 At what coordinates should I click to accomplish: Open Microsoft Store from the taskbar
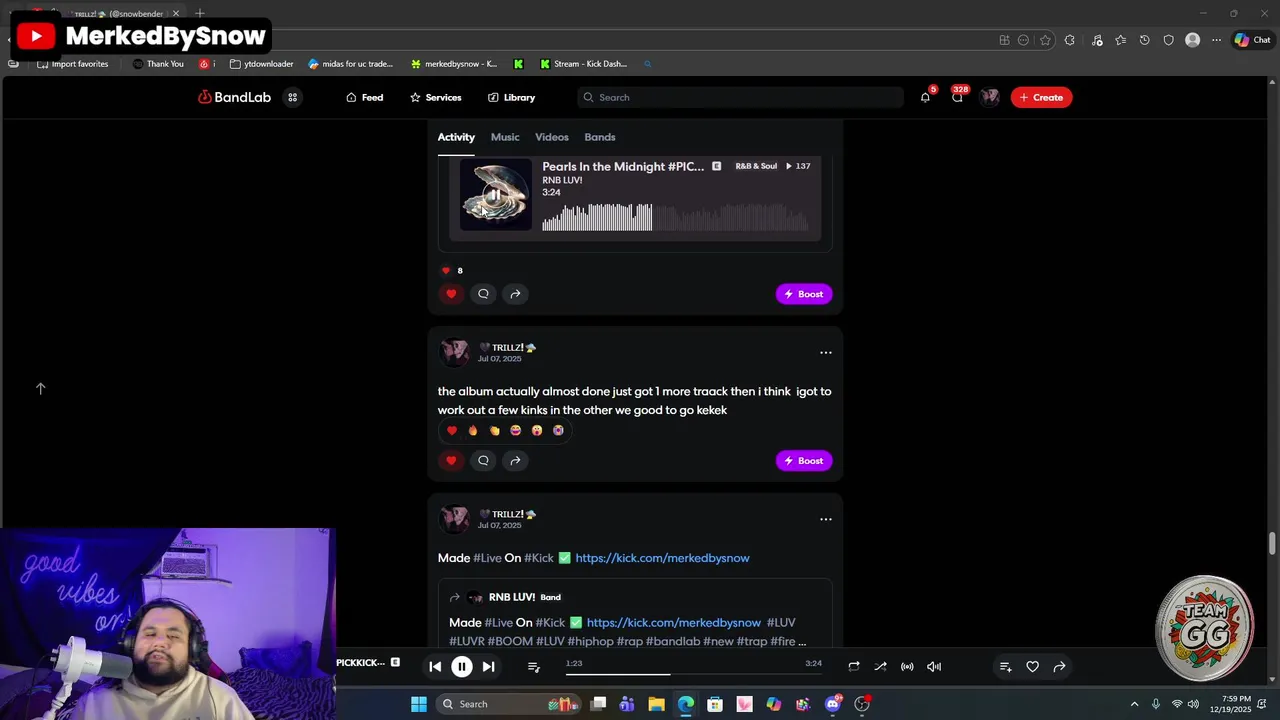coord(715,704)
